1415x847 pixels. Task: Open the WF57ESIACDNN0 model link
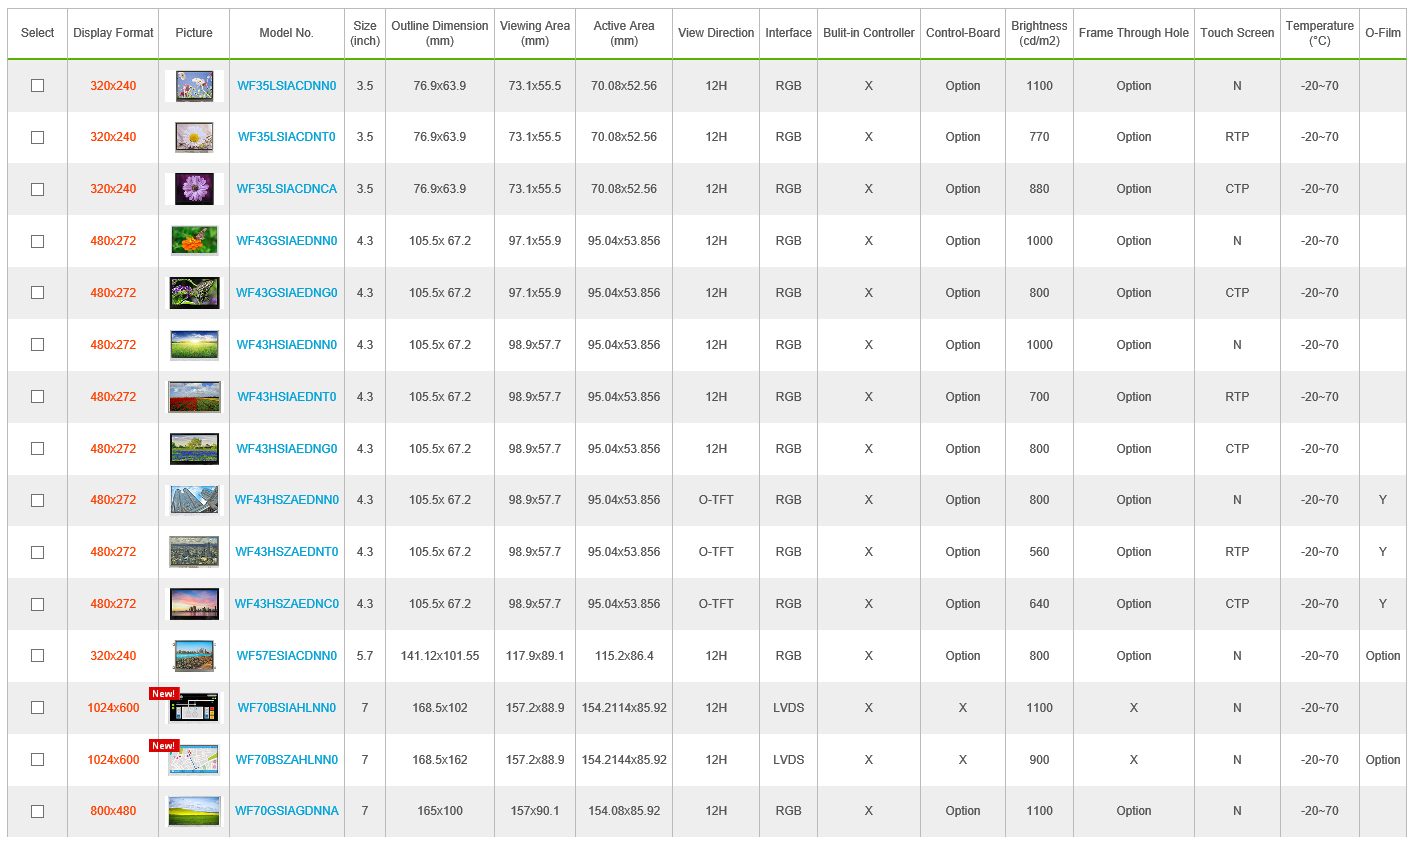pos(287,656)
